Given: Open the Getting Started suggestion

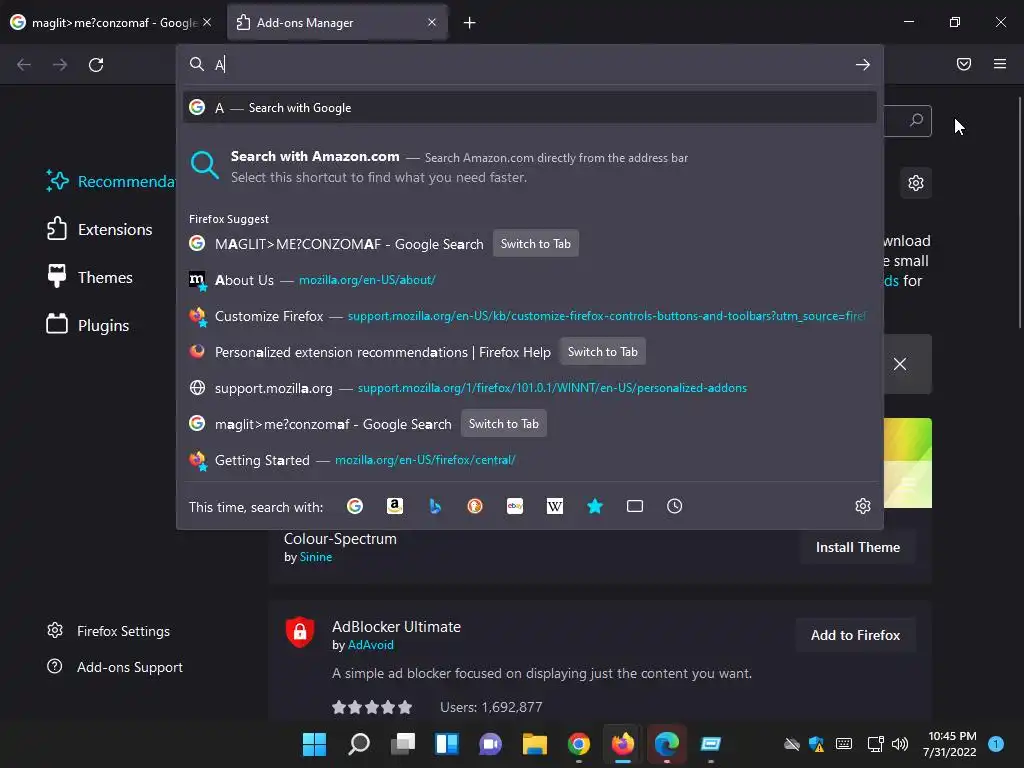Looking at the screenshot, I should pyautogui.click(x=530, y=460).
